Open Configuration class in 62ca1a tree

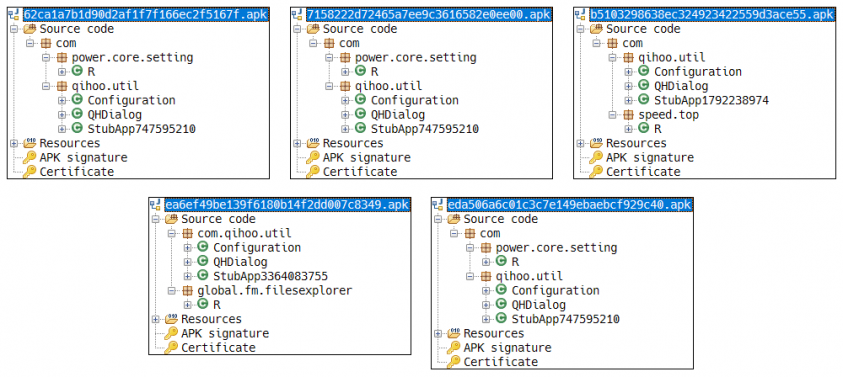(x=131, y=100)
